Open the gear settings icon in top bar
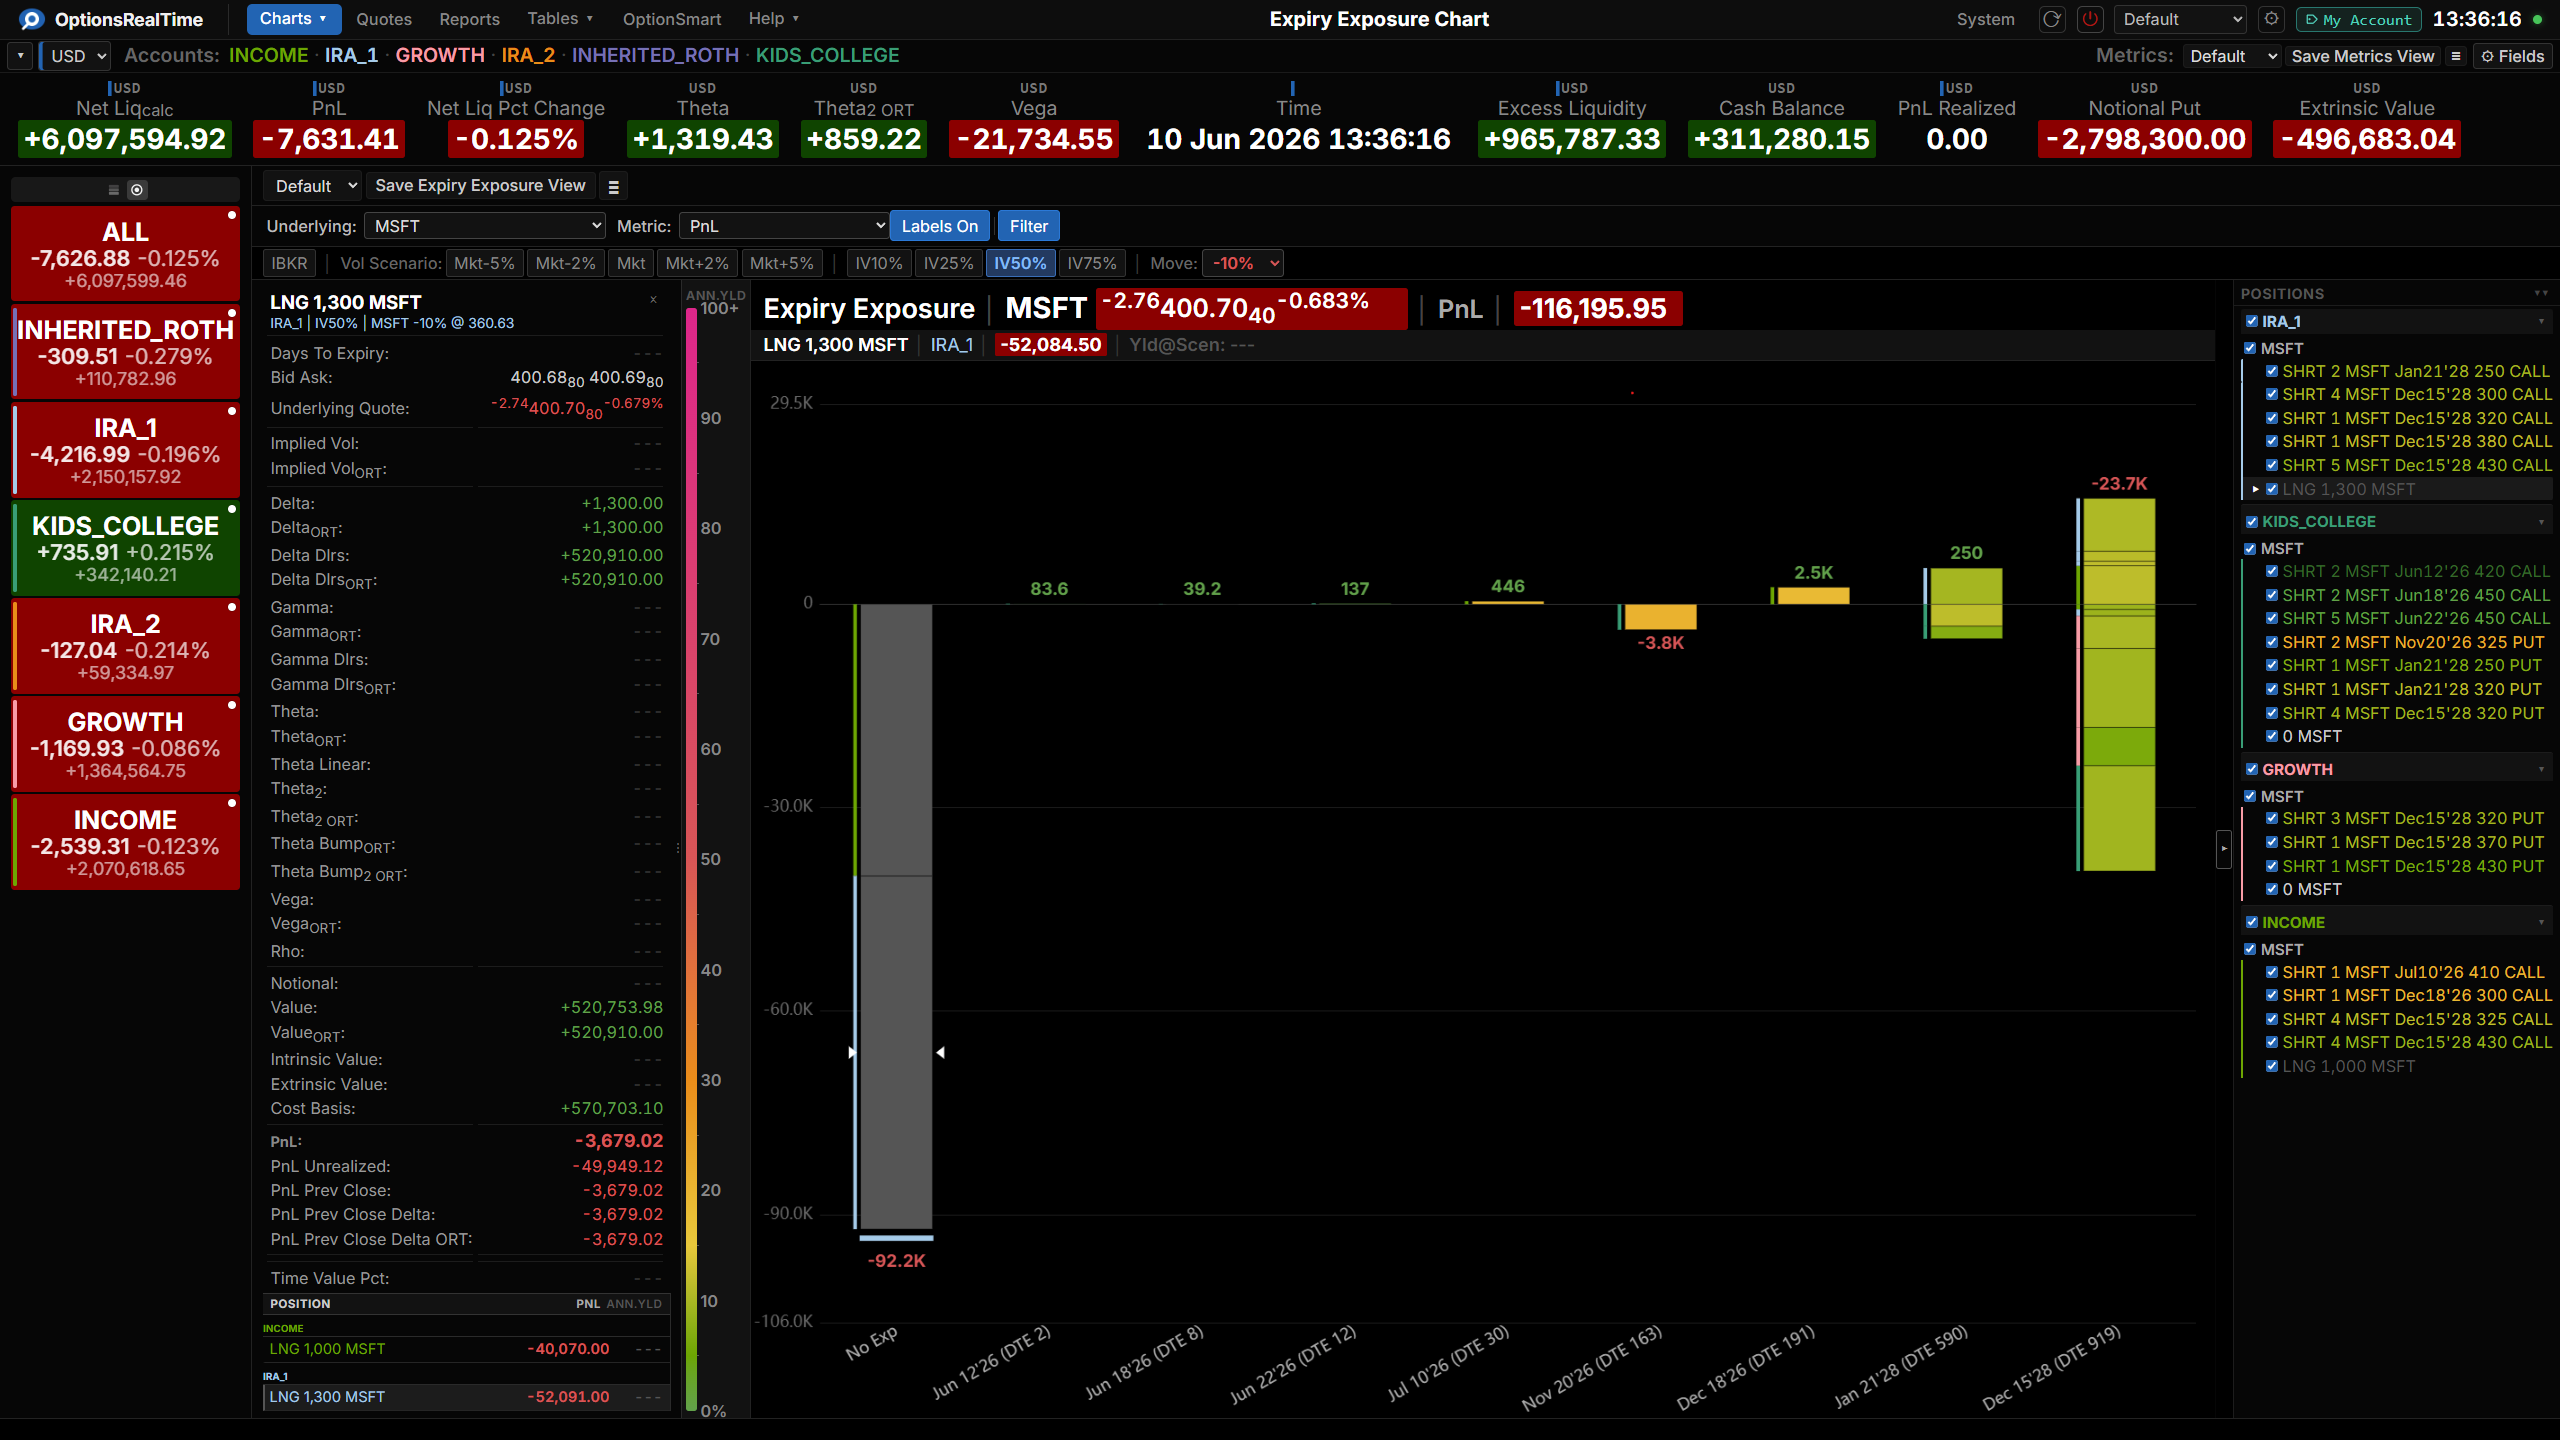 [x=2272, y=19]
